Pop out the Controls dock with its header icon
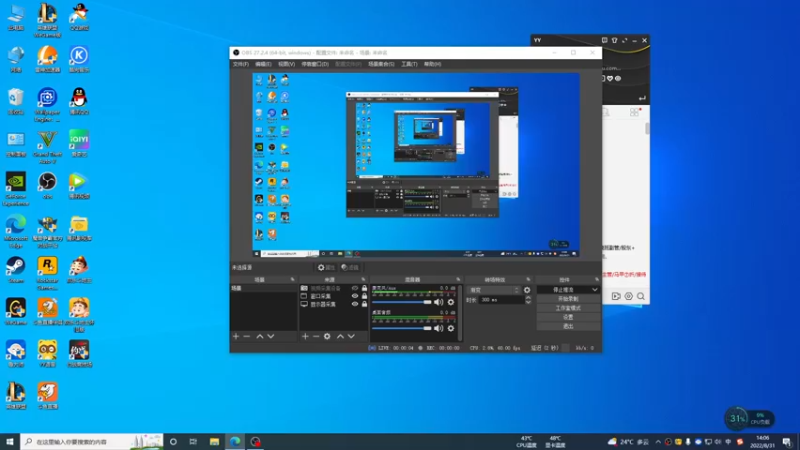The height and width of the screenshot is (450, 800). [596, 280]
